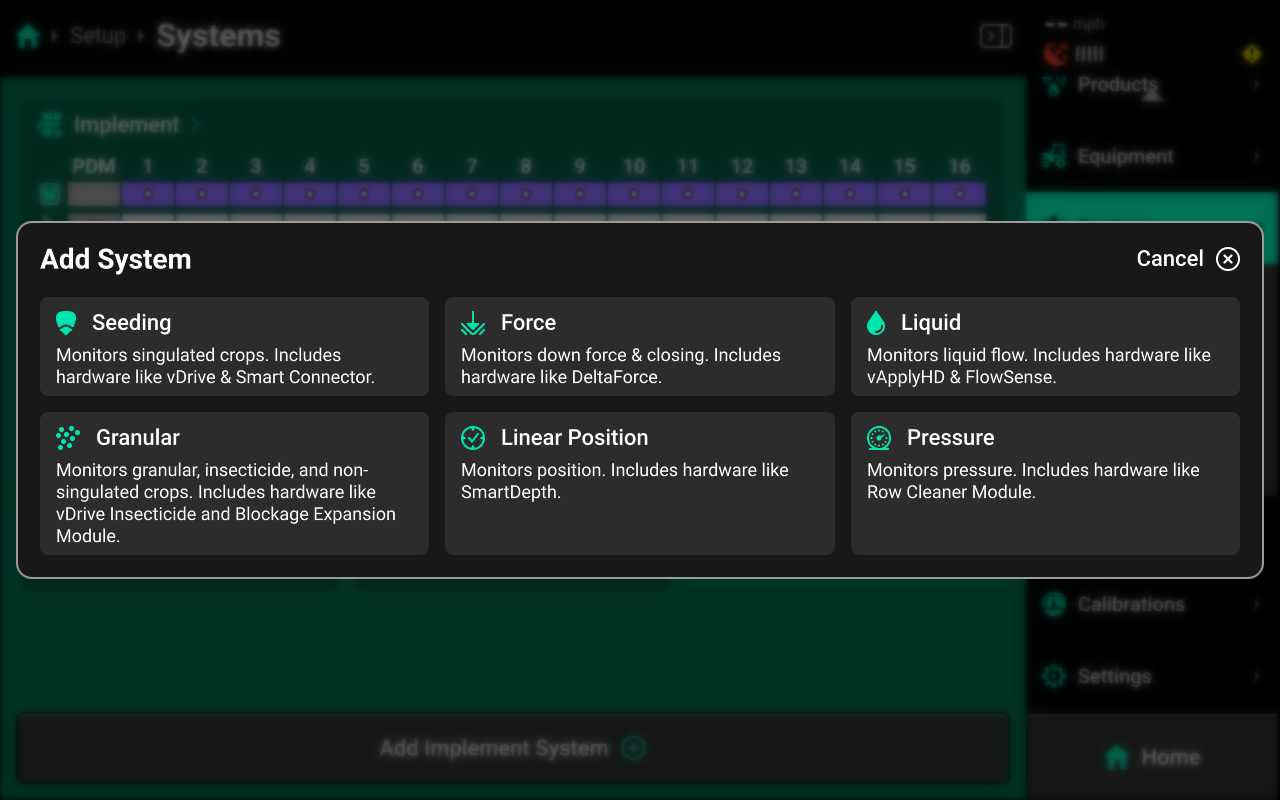Select the Granular system description text
Screen dimensions: 1280x800
click(x=226, y=503)
